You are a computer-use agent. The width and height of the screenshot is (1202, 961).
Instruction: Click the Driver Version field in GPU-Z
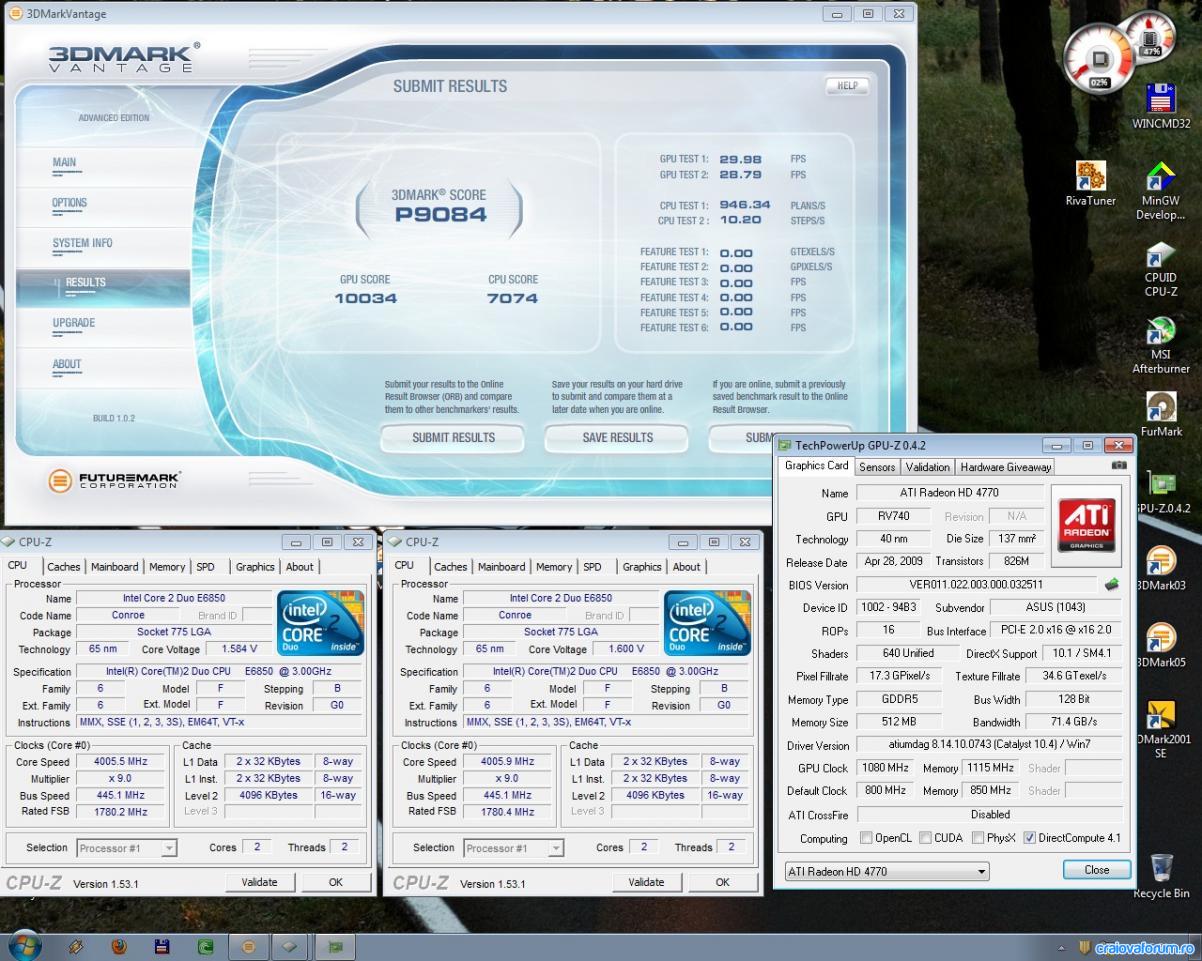point(988,745)
